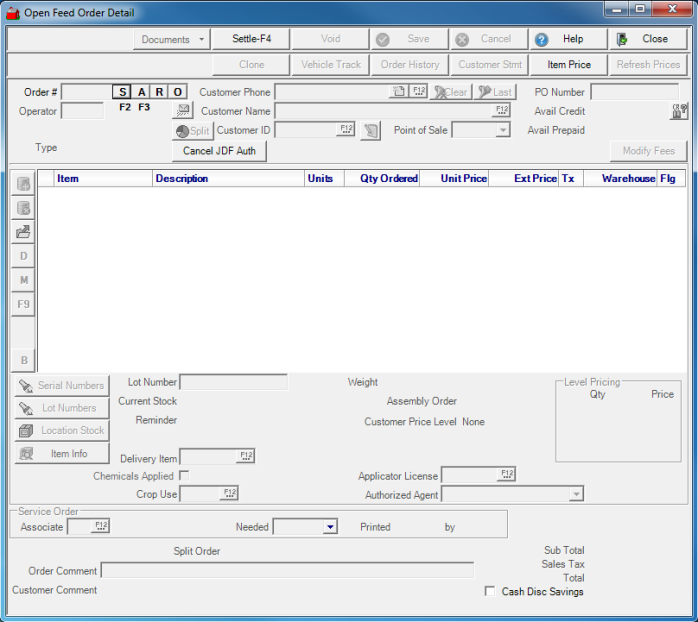Click into the Order Comment text field
The height and width of the screenshot is (622, 698).
(x=287, y=571)
